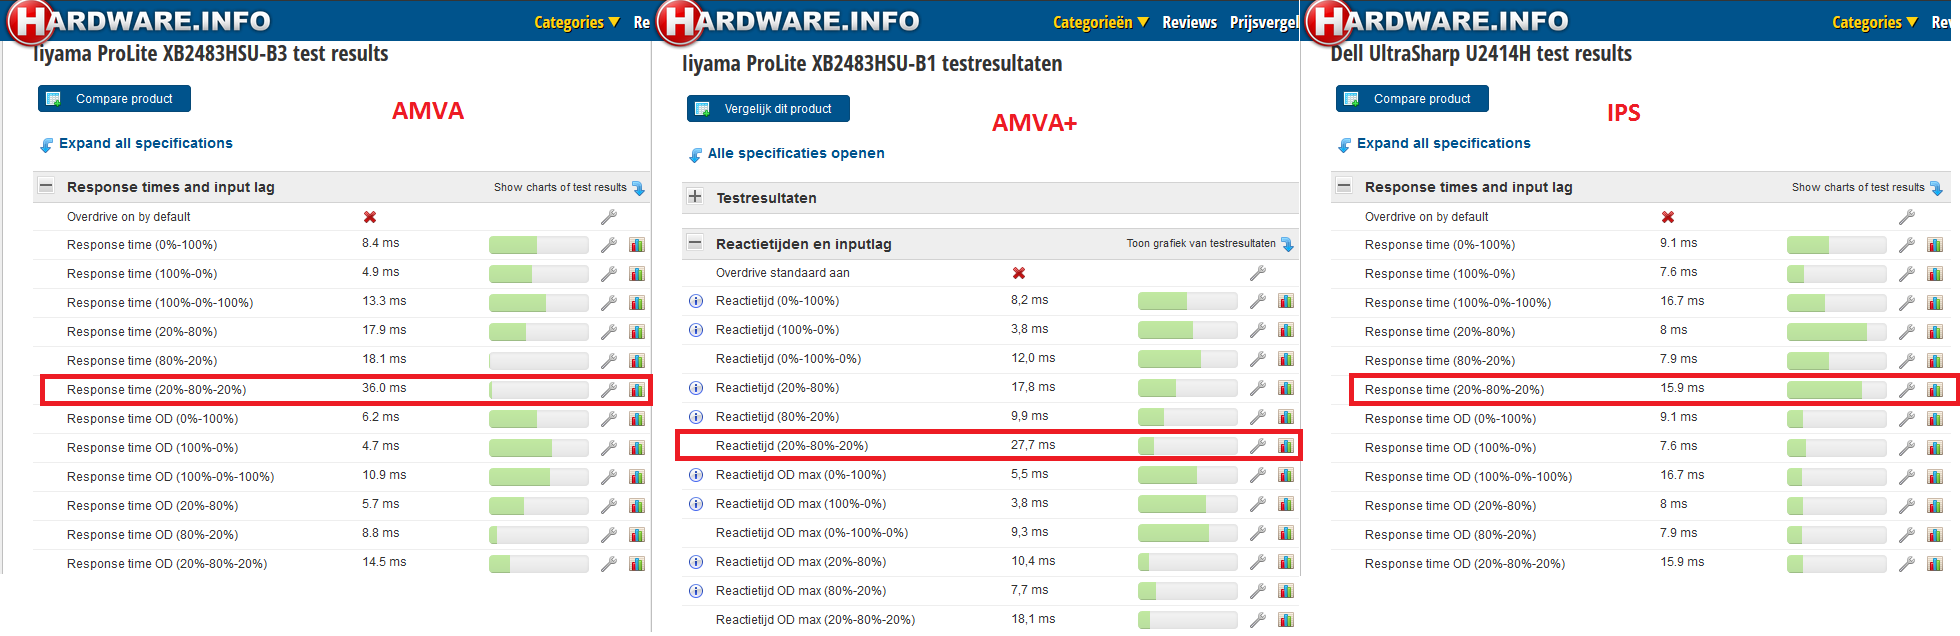
Task: Open chart icon for AMVA Response time (0%-100%) 8.4 ms
Action: (x=637, y=245)
